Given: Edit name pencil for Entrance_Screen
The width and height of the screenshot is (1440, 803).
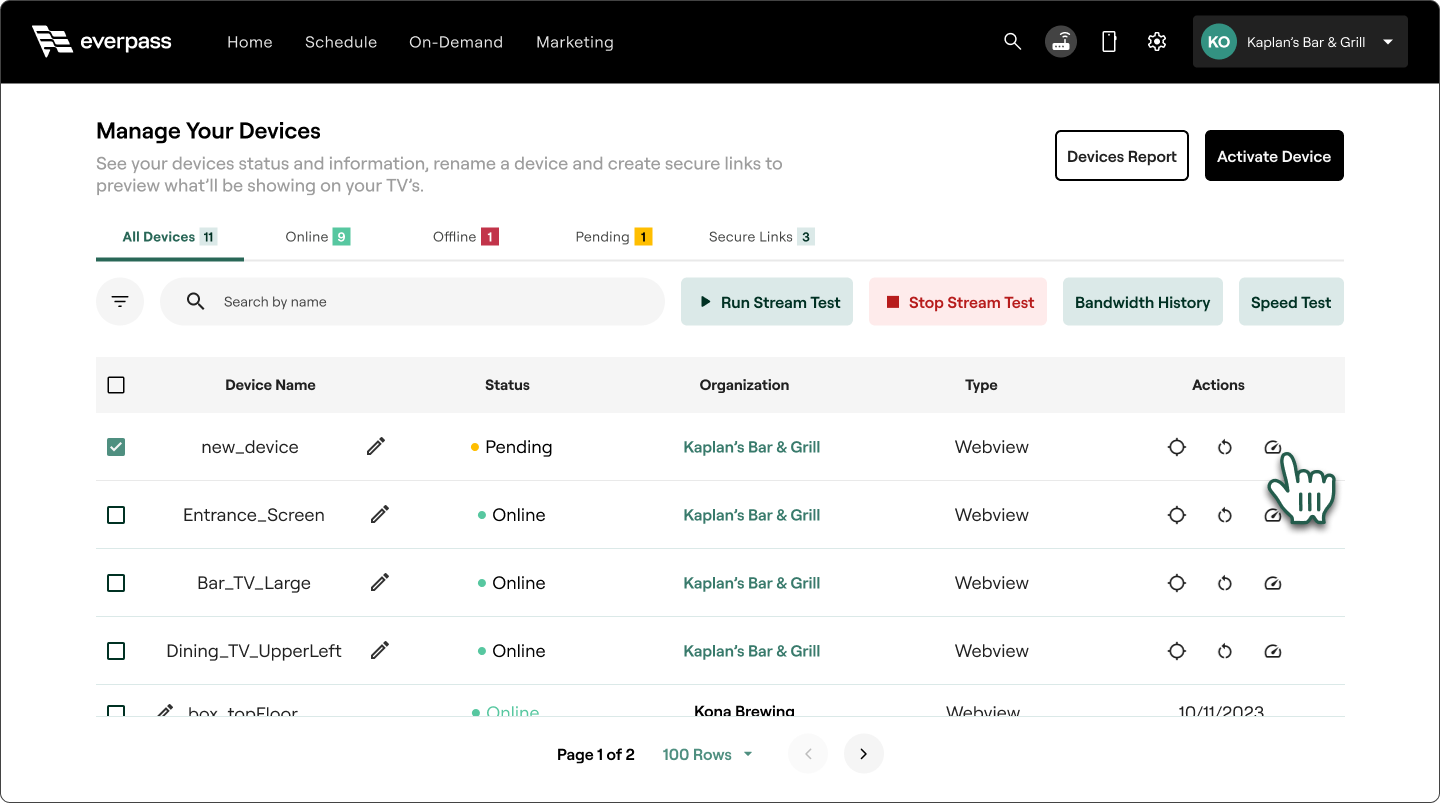Looking at the screenshot, I should coord(380,514).
